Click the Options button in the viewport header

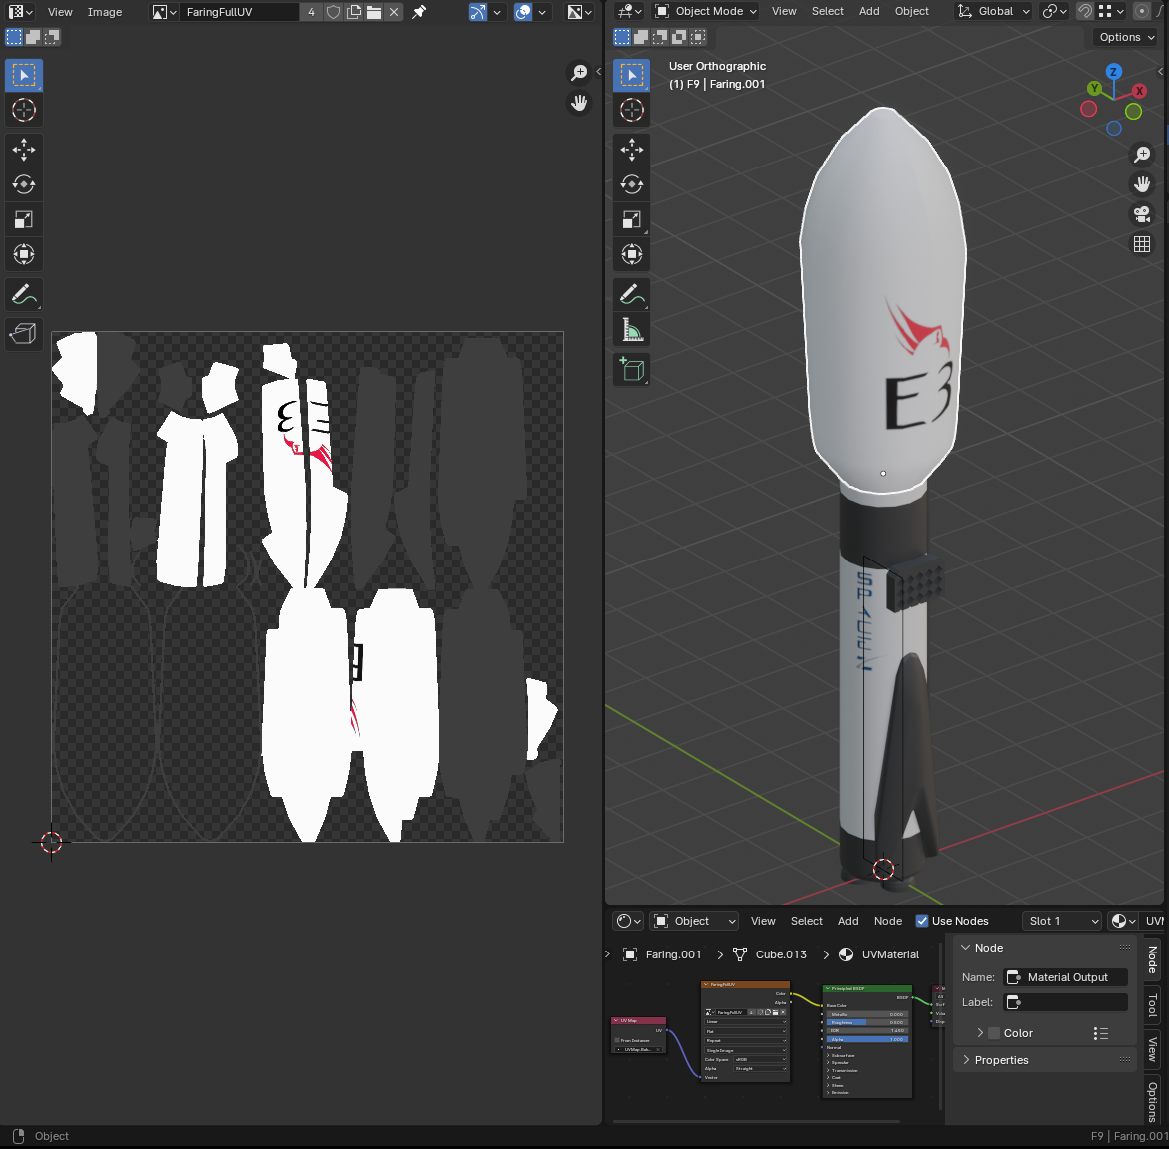(1124, 36)
